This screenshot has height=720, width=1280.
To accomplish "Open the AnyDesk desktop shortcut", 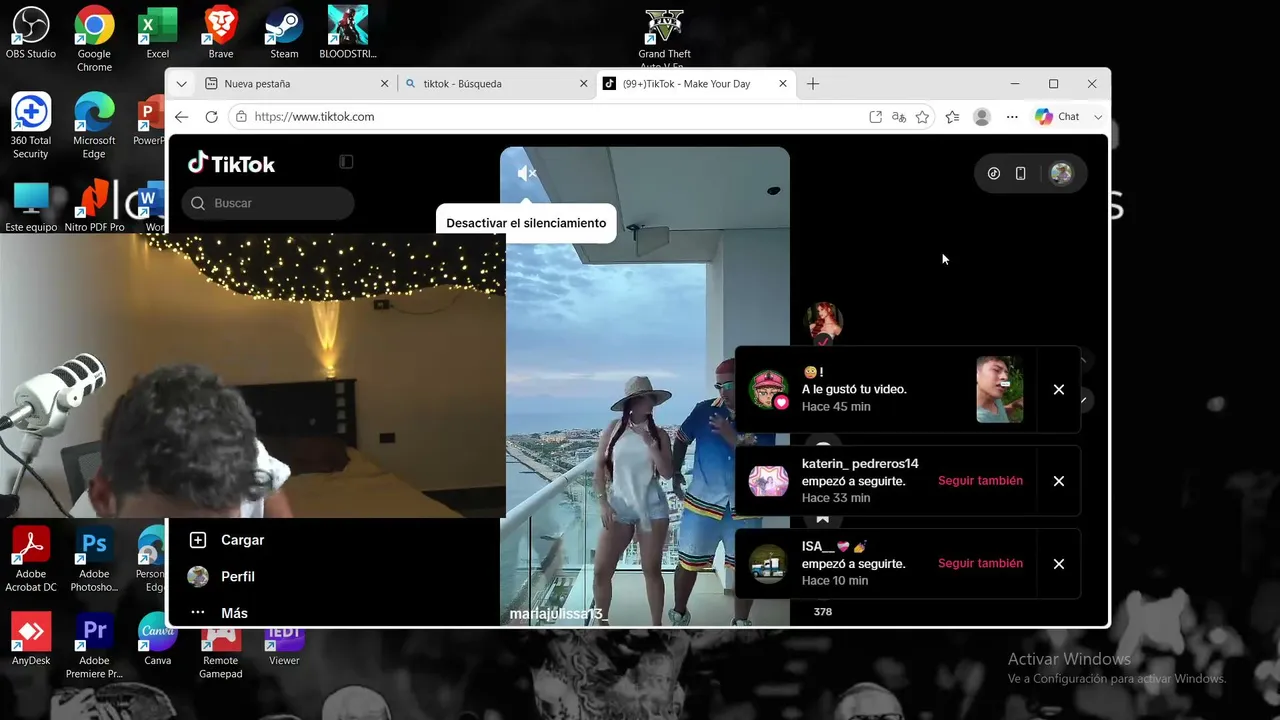I will point(31,640).
